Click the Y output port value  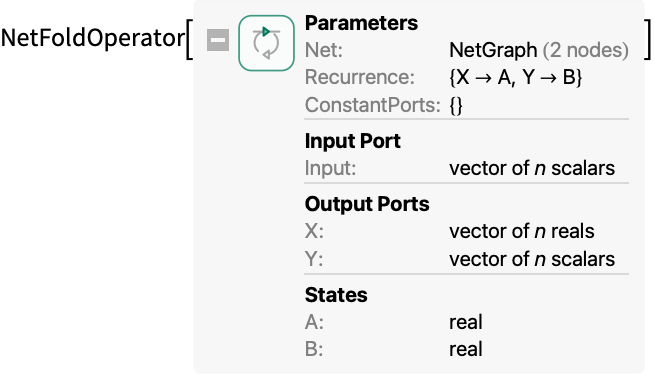pyautogui.click(x=532, y=259)
